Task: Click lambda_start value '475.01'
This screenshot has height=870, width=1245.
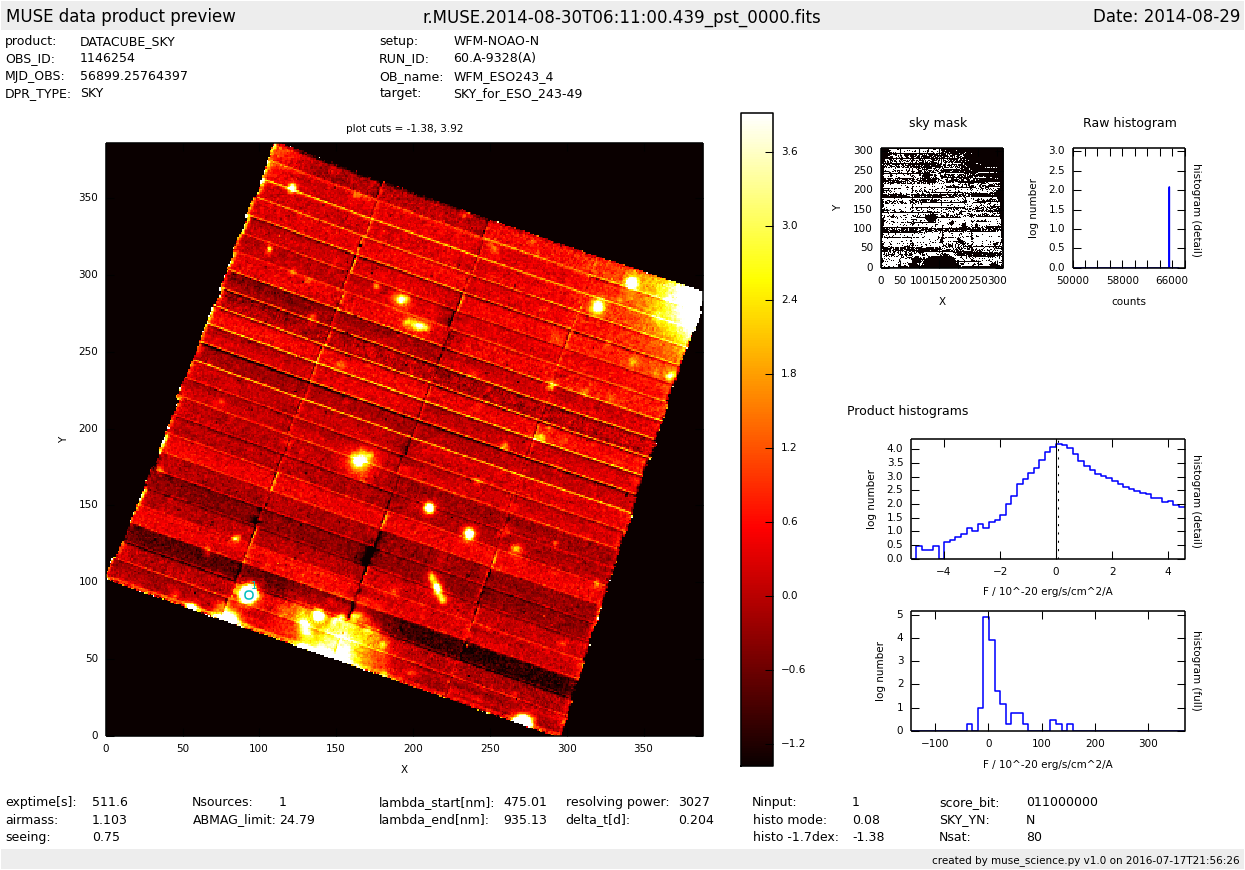Action: click(525, 802)
